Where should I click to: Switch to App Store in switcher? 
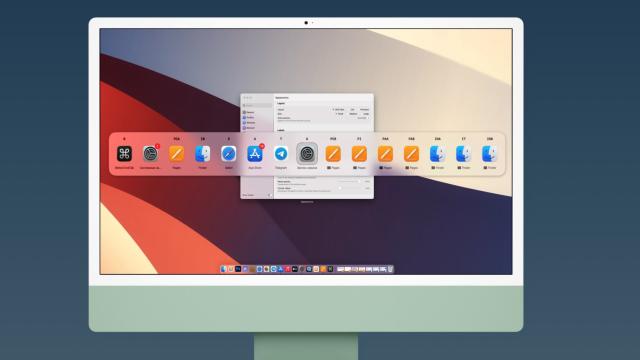pos(255,154)
